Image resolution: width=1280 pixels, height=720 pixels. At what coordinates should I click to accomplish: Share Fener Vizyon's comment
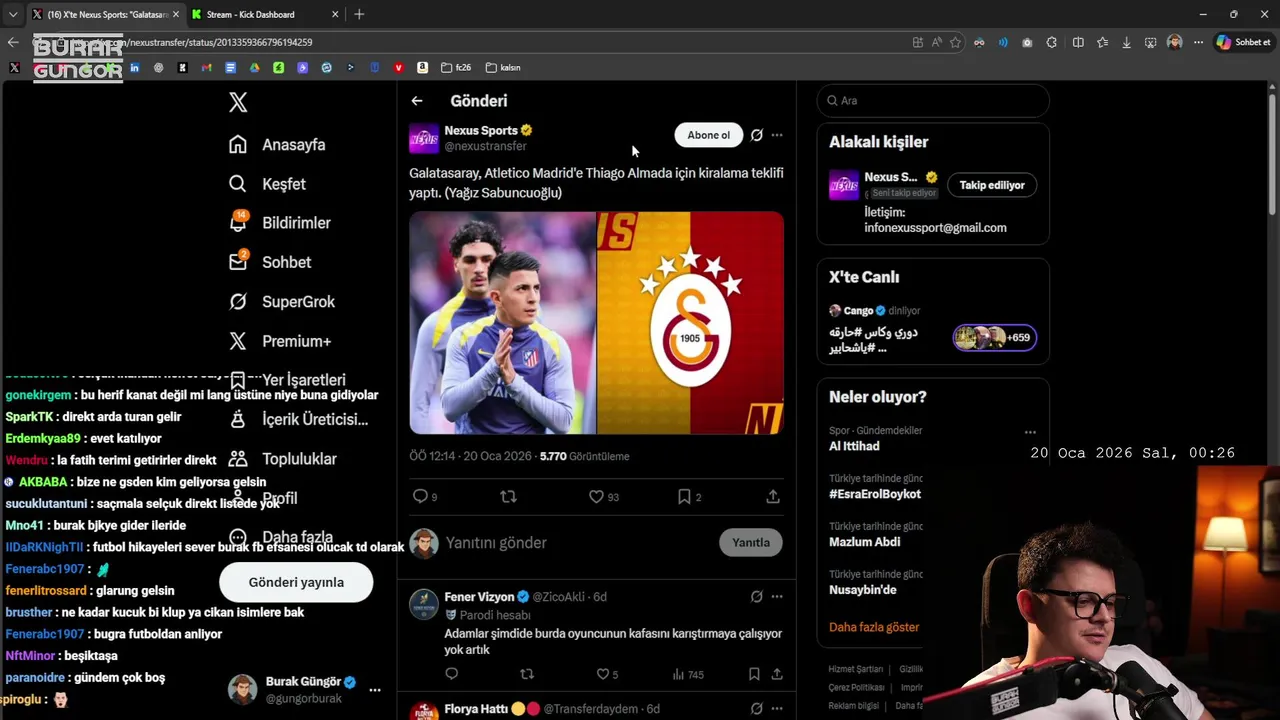tap(776, 674)
